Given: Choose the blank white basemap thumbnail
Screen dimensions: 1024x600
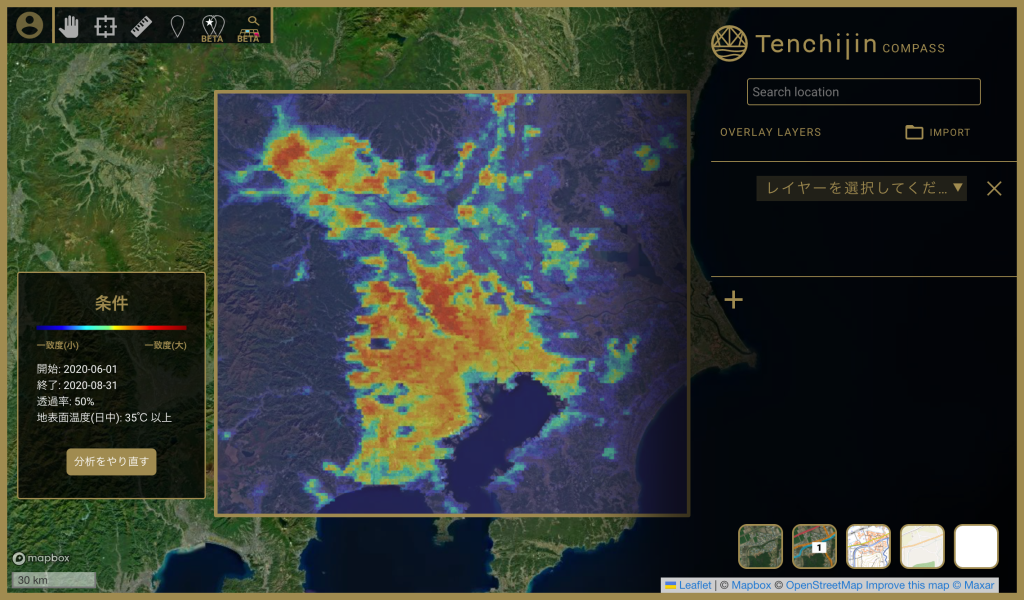Looking at the screenshot, I should point(976,546).
